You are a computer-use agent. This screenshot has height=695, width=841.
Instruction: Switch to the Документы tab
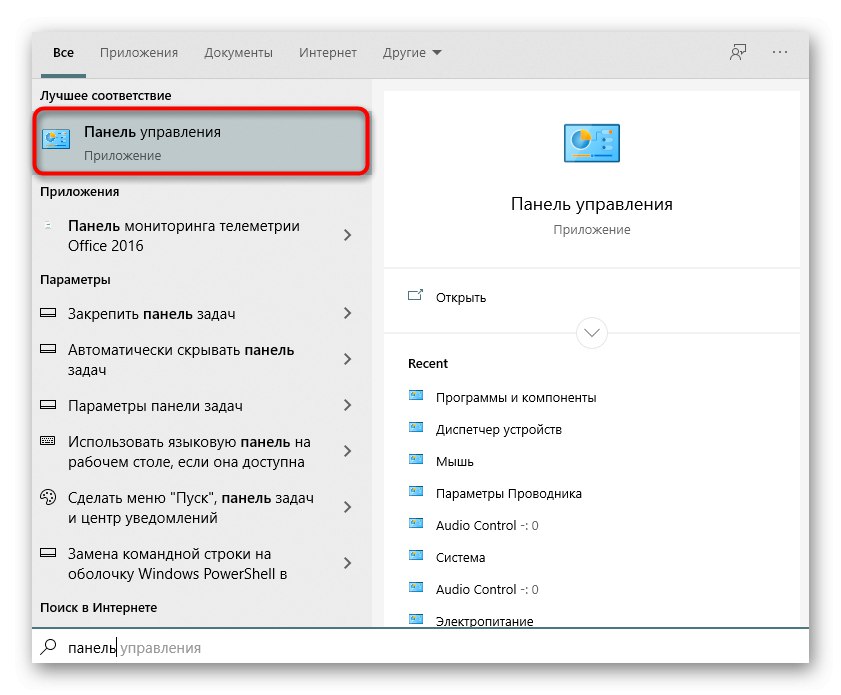click(238, 53)
